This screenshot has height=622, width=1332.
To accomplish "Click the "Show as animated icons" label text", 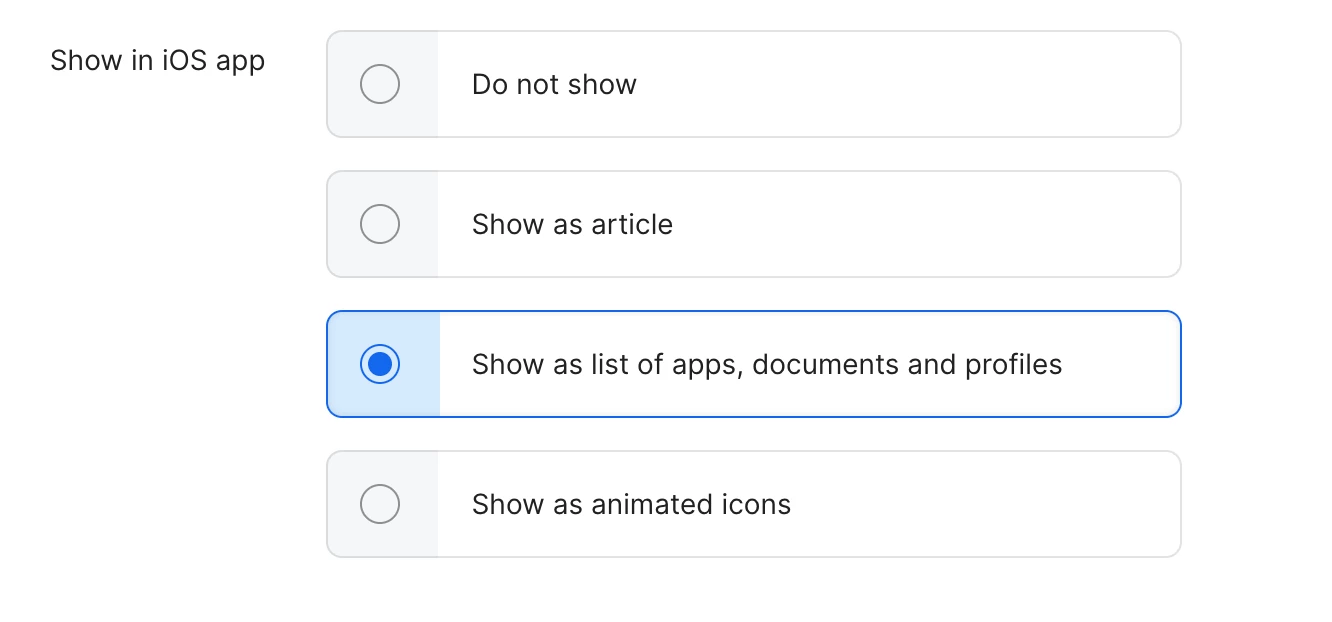I will [x=631, y=504].
